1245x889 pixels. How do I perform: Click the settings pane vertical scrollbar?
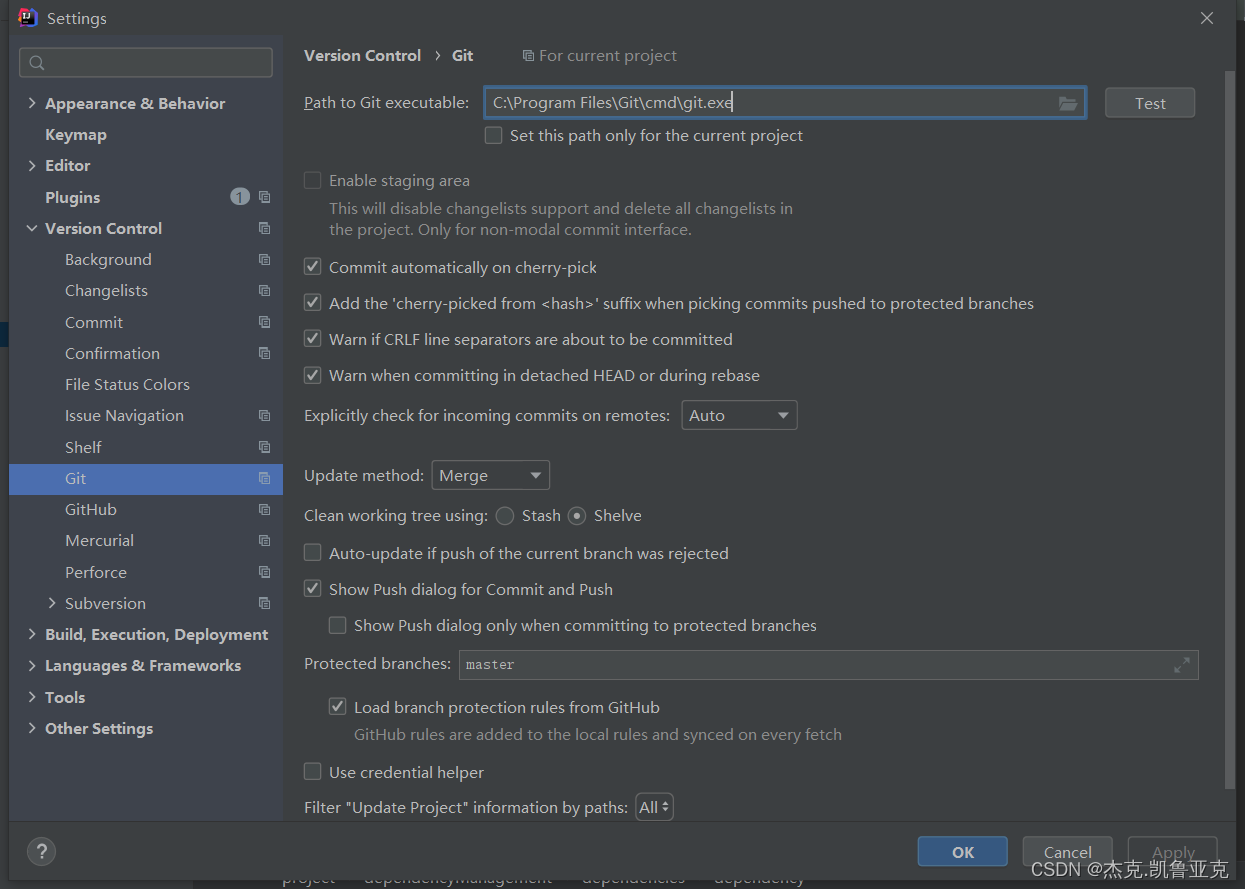(1230, 430)
